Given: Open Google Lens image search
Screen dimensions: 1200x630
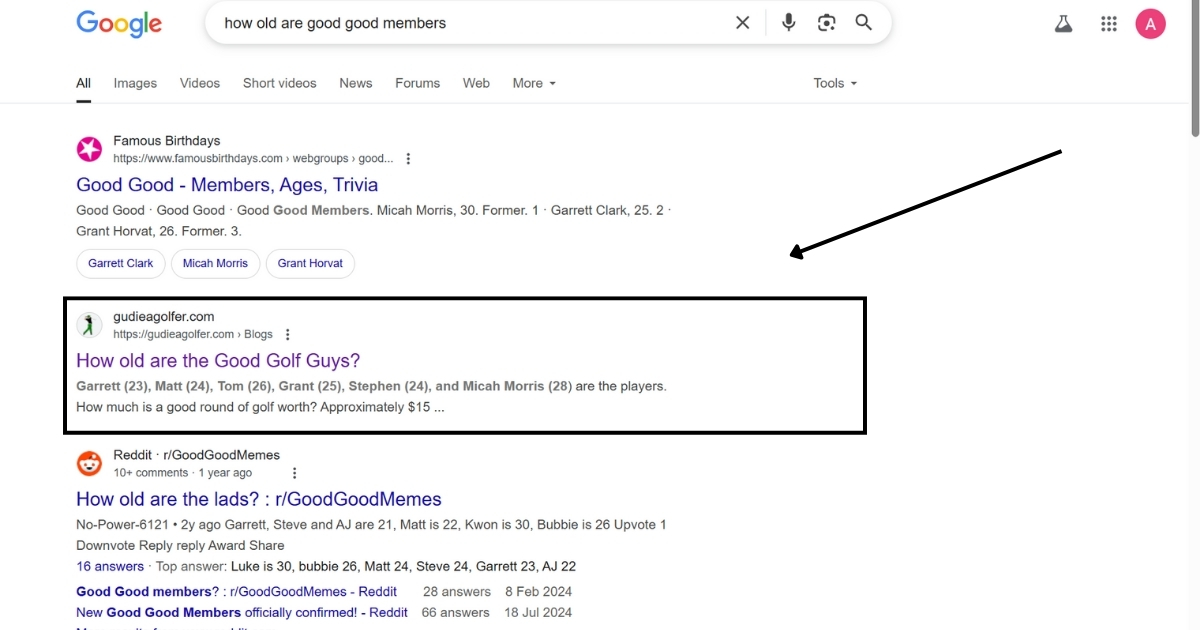Looking at the screenshot, I should click(x=826, y=23).
